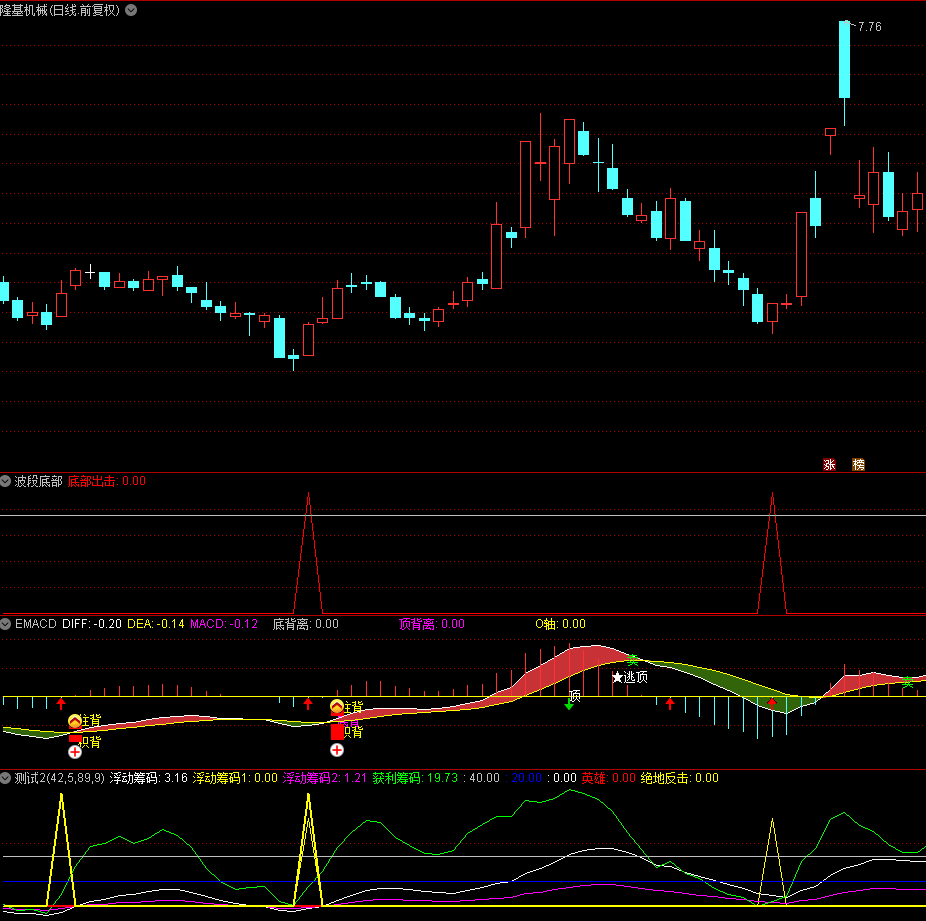The image size is (926, 921).
Task: Click the 隆基机械(日线.前复权) chart title
Action: pyautogui.click(x=60, y=10)
